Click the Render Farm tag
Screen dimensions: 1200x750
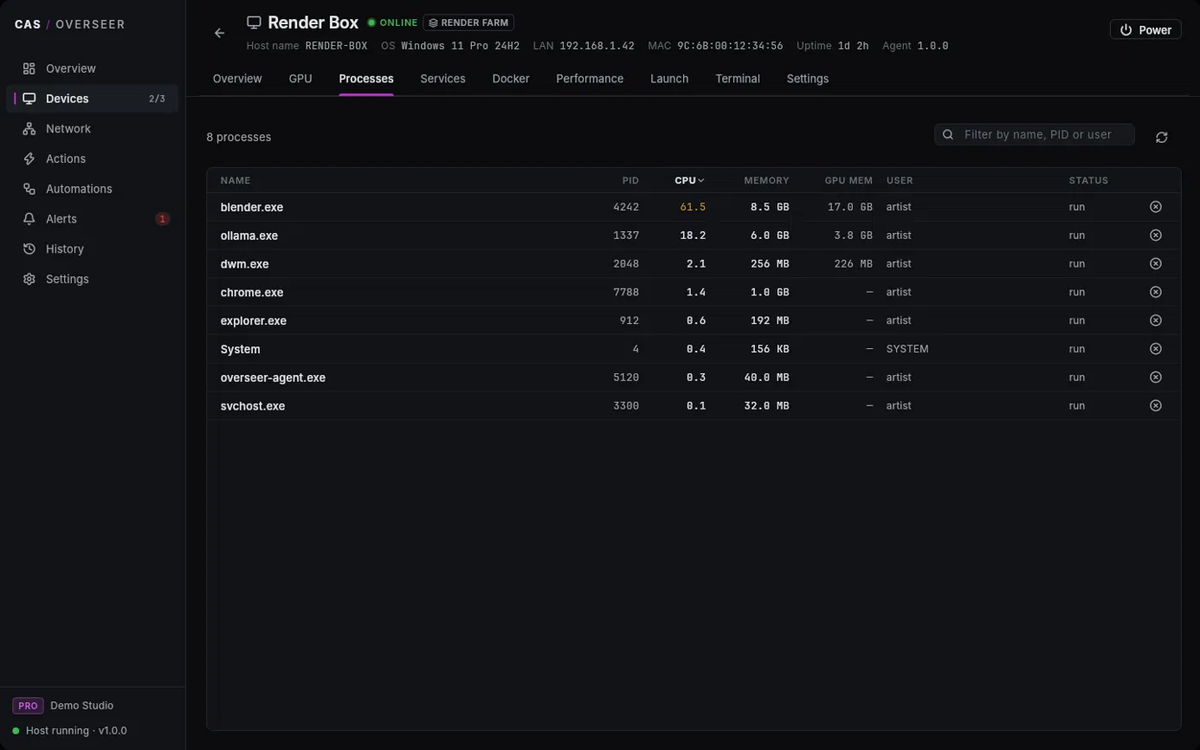tap(469, 23)
